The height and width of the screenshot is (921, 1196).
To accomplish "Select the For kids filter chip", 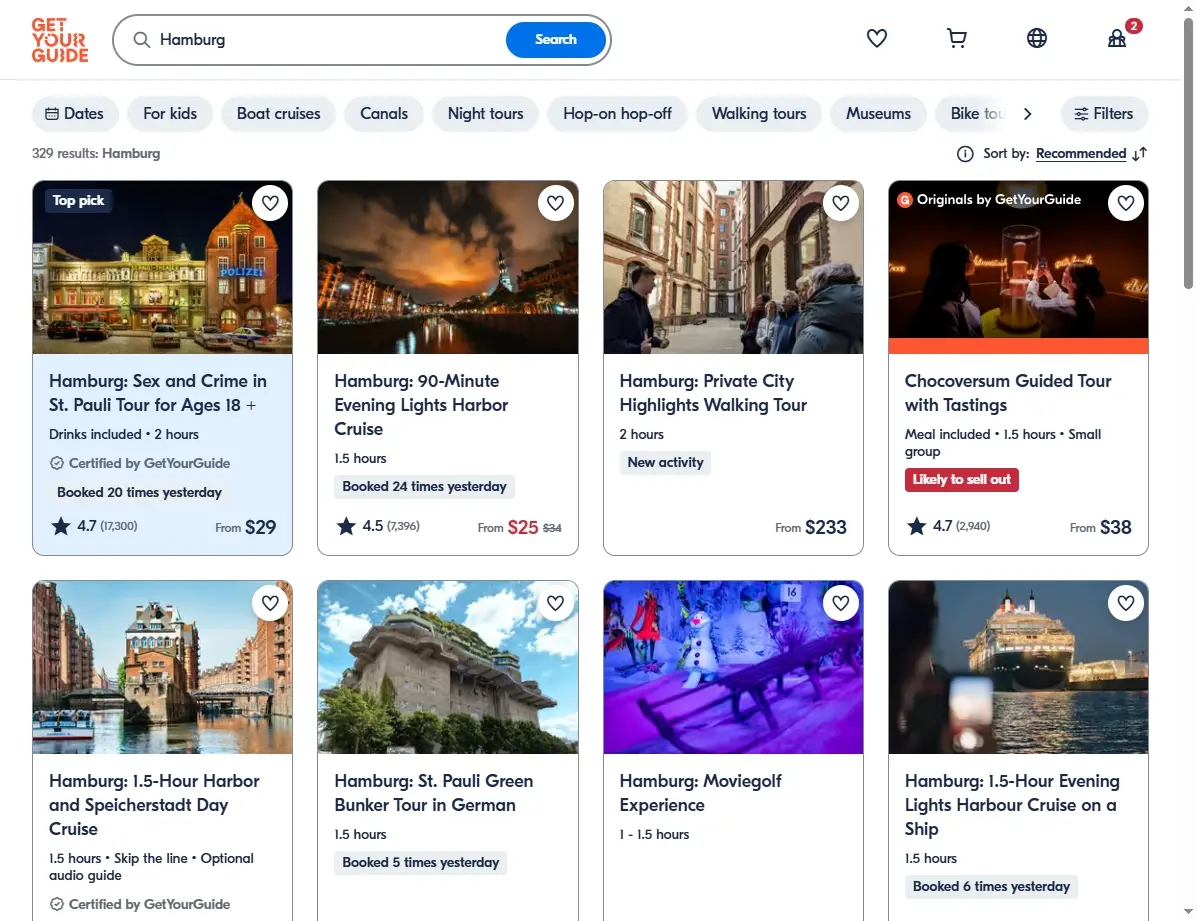I will (170, 114).
